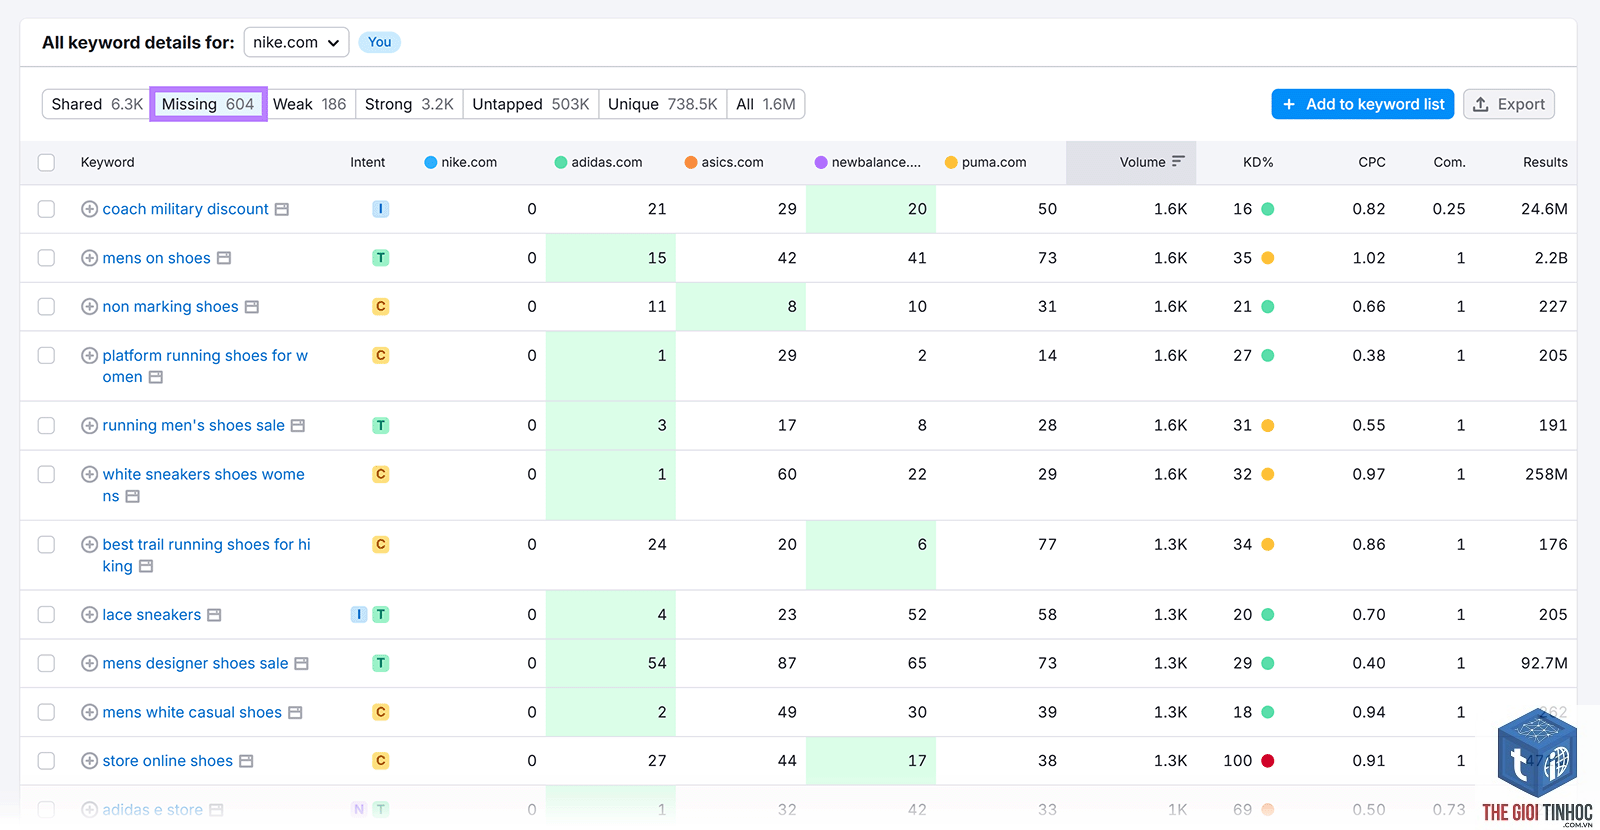Show the All 1.6M tab
Image resolution: width=1600 pixels, height=830 pixels.
click(x=766, y=104)
